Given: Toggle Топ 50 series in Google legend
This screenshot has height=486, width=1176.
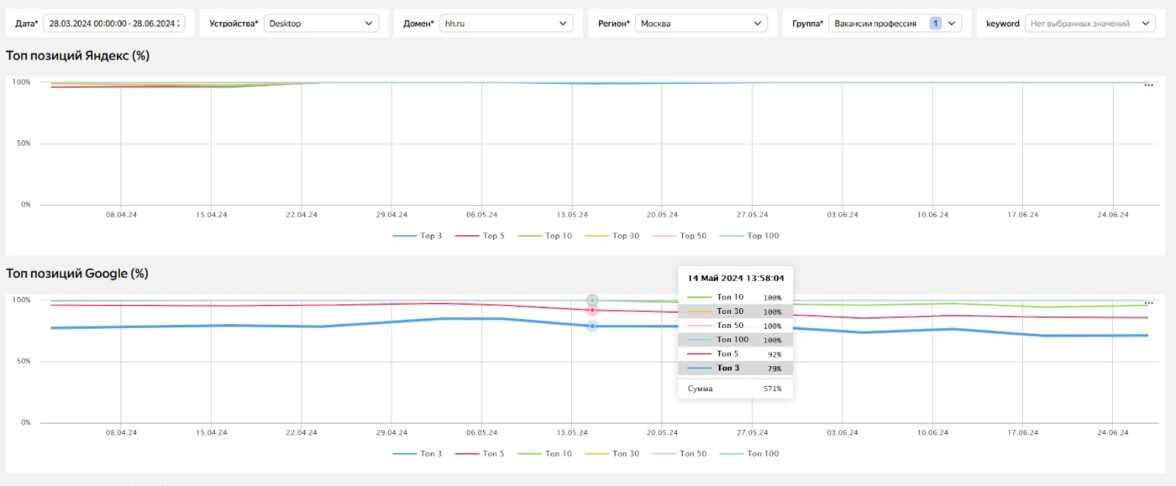Looking at the screenshot, I should [x=679, y=453].
